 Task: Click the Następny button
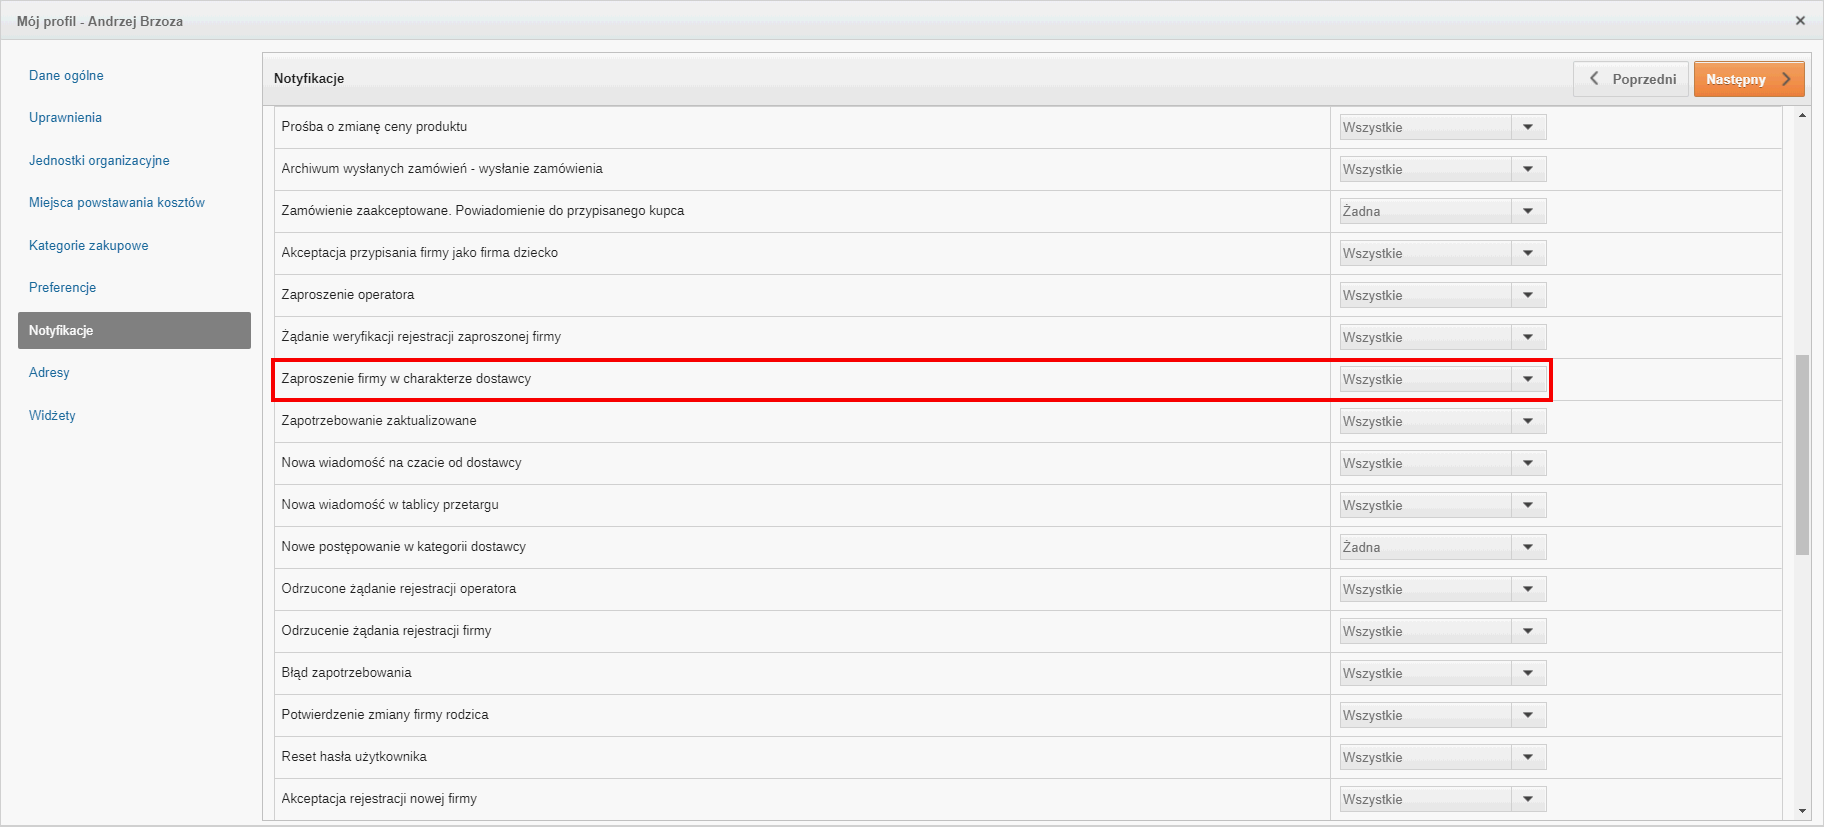[1748, 79]
